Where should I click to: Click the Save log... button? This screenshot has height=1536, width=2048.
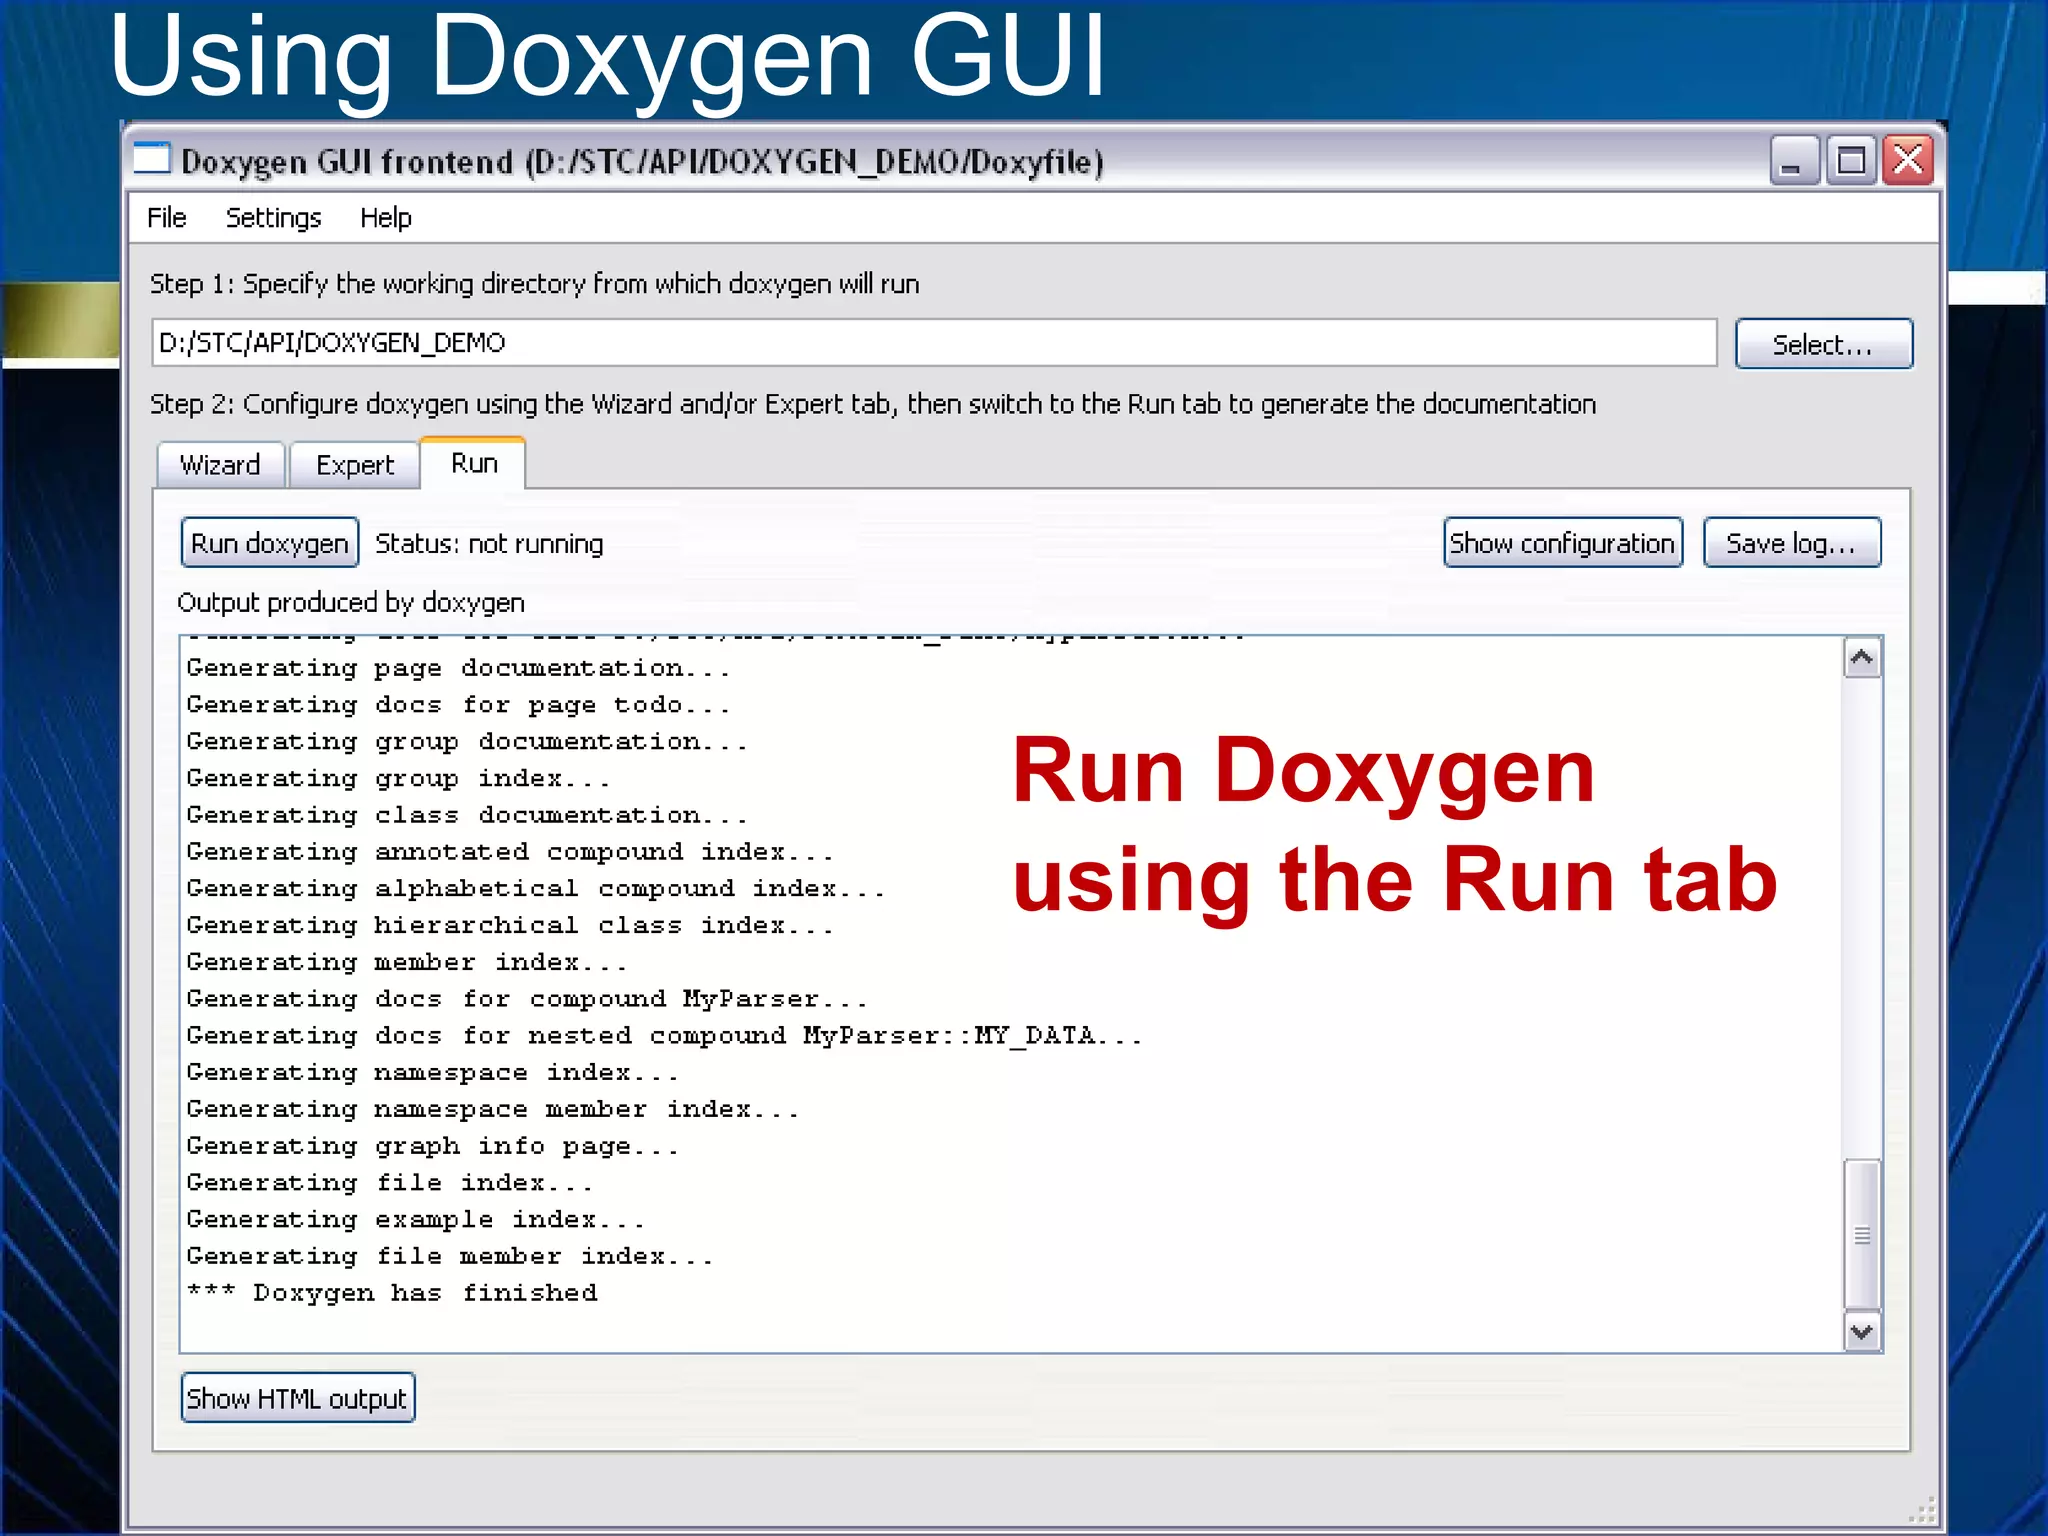[x=1791, y=543]
